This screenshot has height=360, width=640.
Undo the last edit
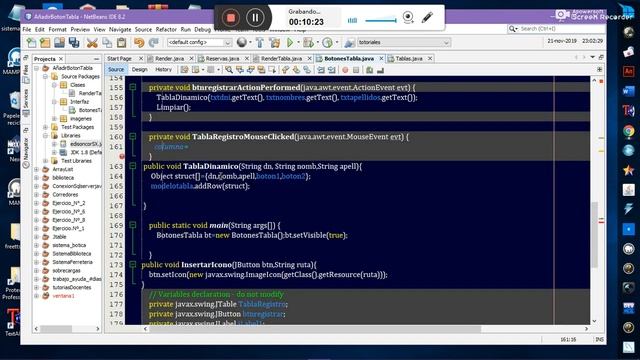[139, 42]
